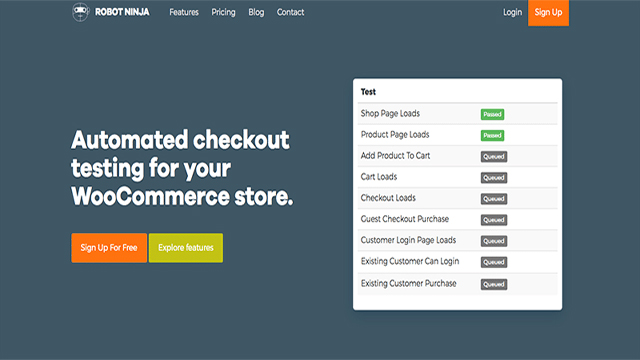Click the Queued badge for Add Product To Cart
640x360 pixels.
(494, 157)
